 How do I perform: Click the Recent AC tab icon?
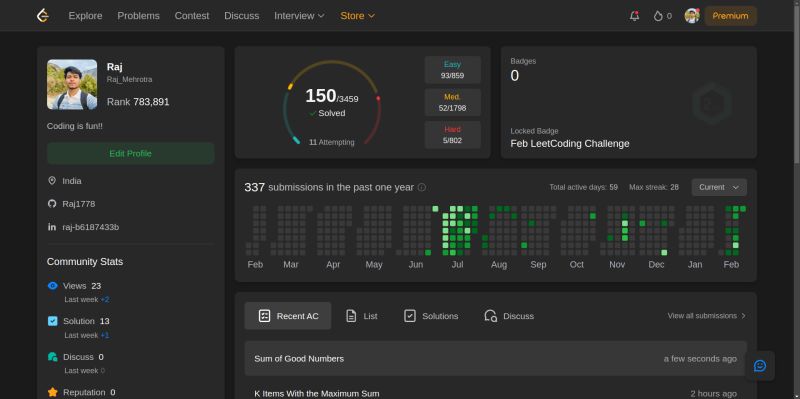pyautogui.click(x=264, y=316)
